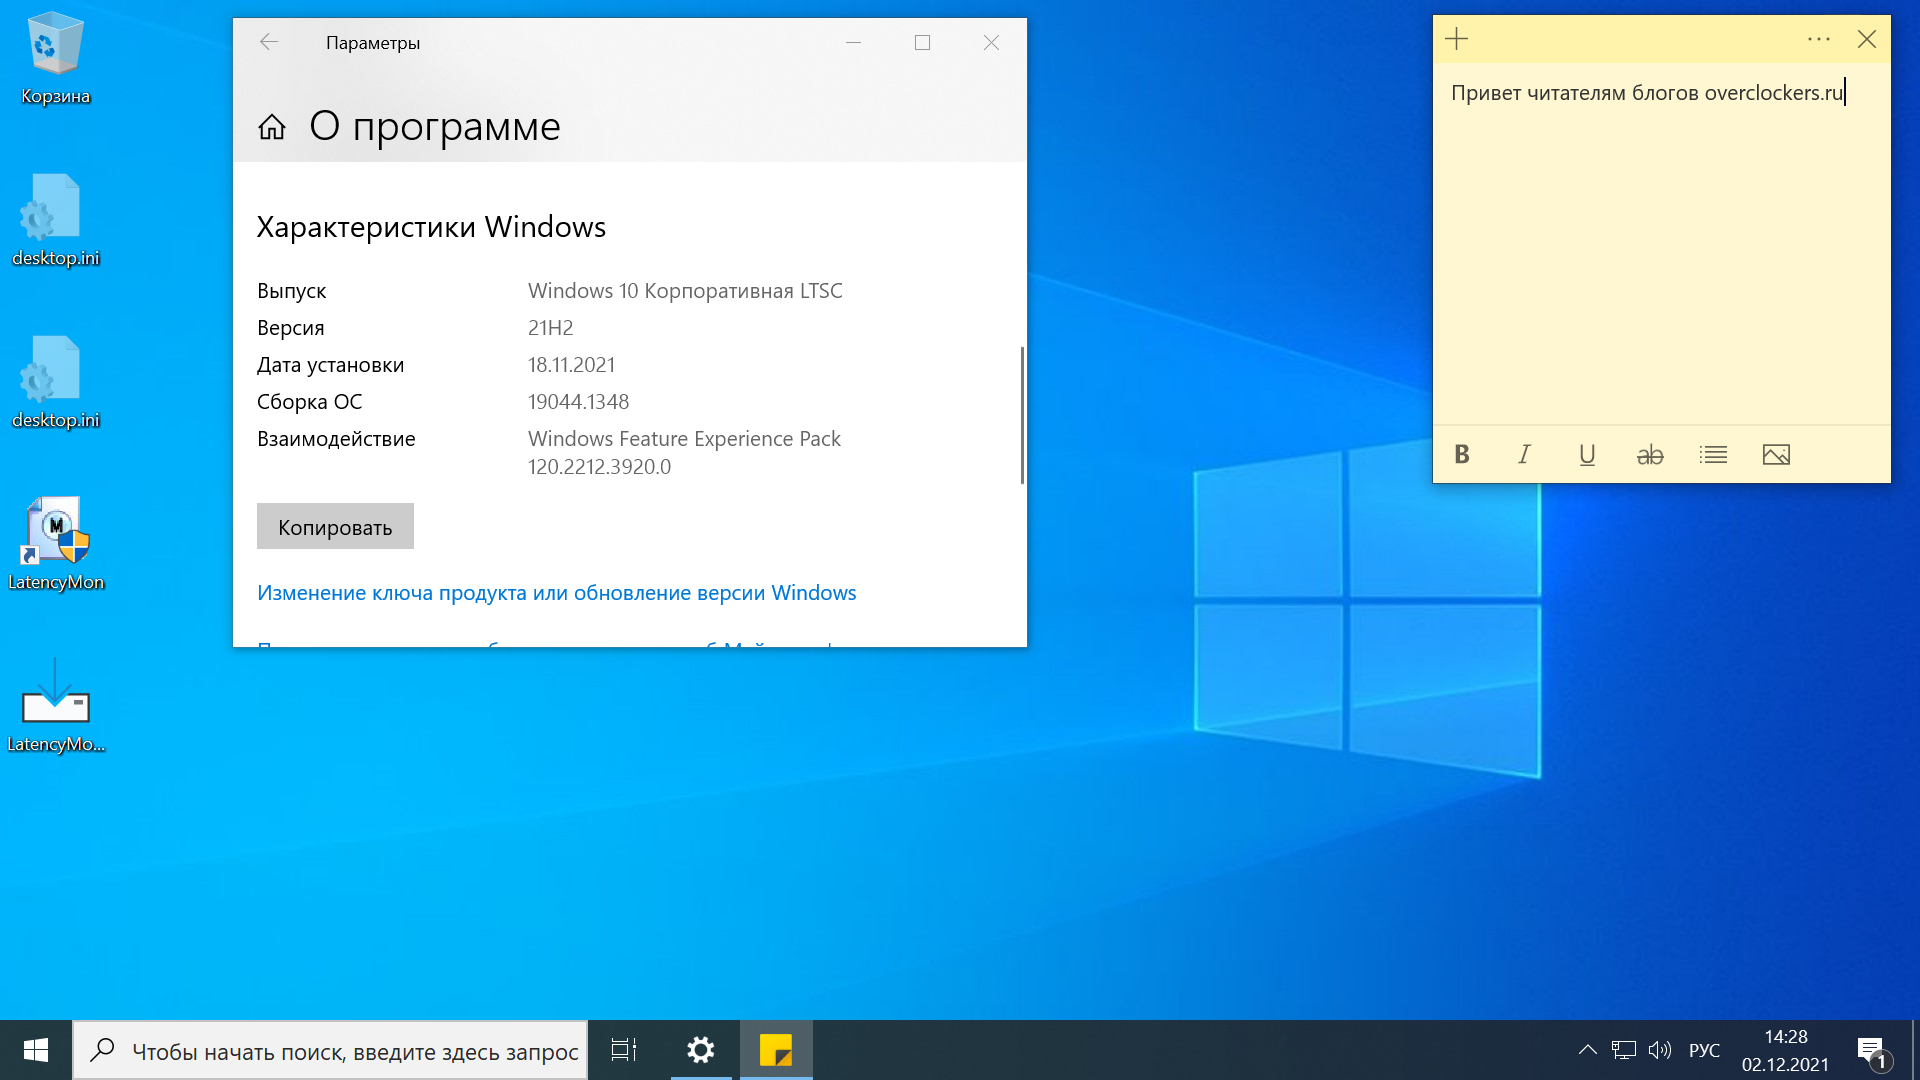Toggle strikethrough formatting in sticky note
The width and height of the screenshot is (1920, 1080).
(x=1650, y=455)
